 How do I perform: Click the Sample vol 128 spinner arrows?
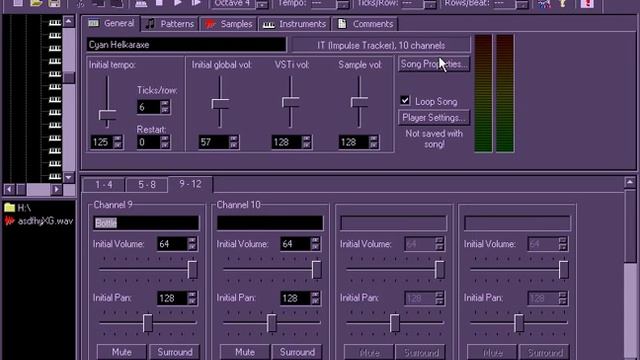(x=373, y=142)
